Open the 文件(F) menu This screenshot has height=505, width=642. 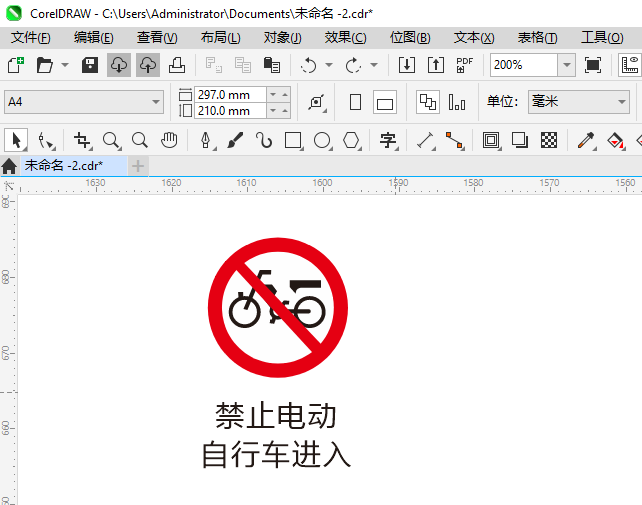(30, 38)
